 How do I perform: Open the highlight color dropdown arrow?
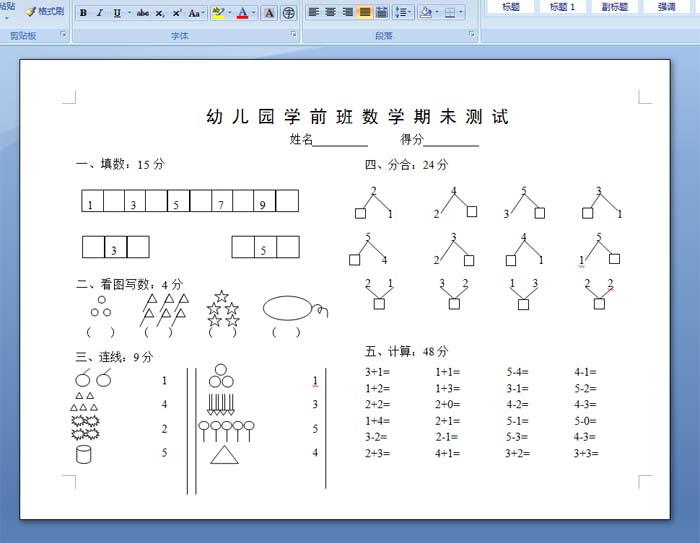click(229, 13)
